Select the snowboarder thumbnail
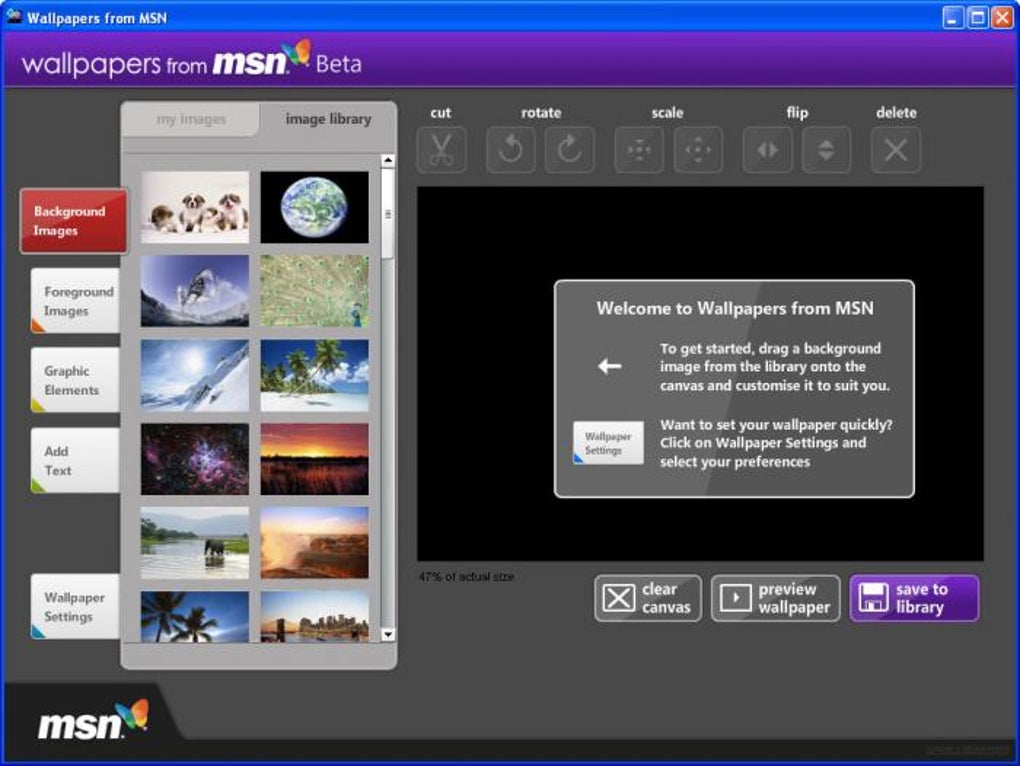 195,291
